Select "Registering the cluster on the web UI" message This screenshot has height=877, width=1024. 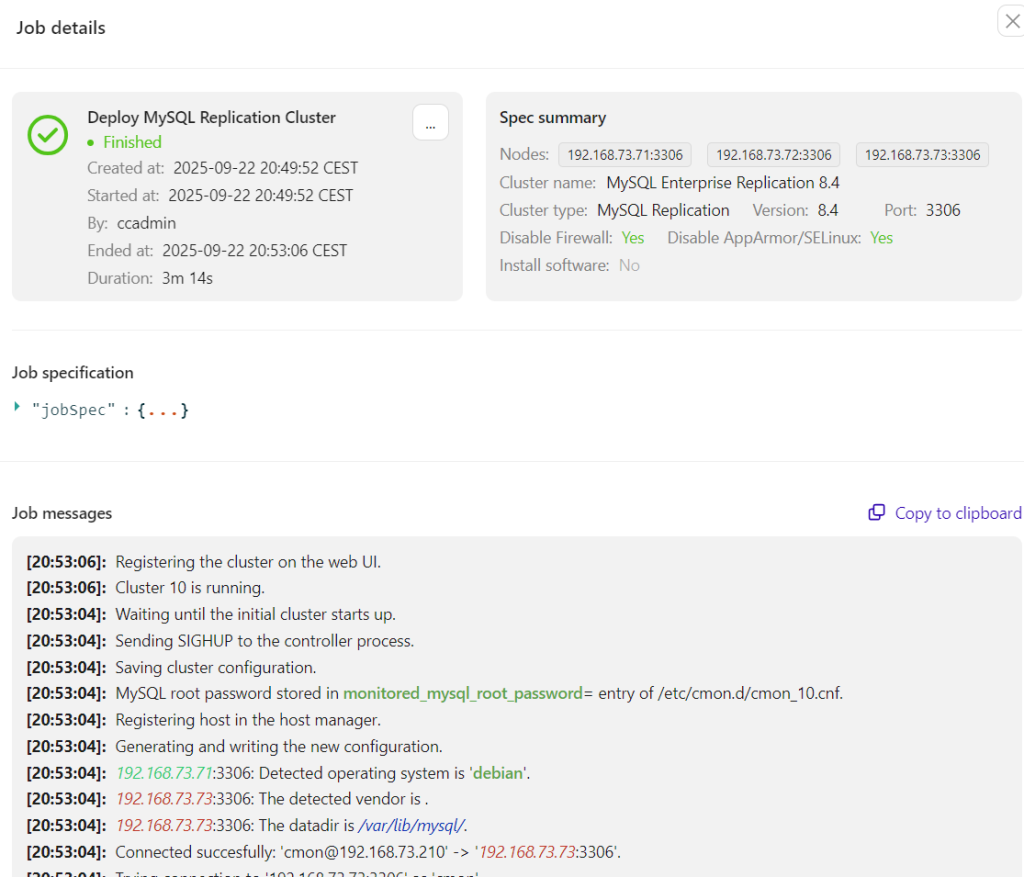(x=247, y=562)
